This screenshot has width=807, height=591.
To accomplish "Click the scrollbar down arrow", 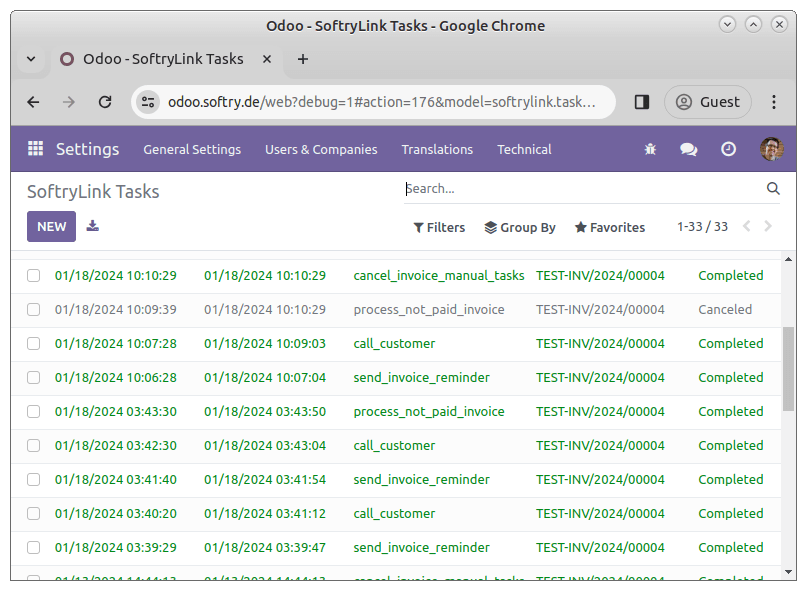I will [788, 571].
